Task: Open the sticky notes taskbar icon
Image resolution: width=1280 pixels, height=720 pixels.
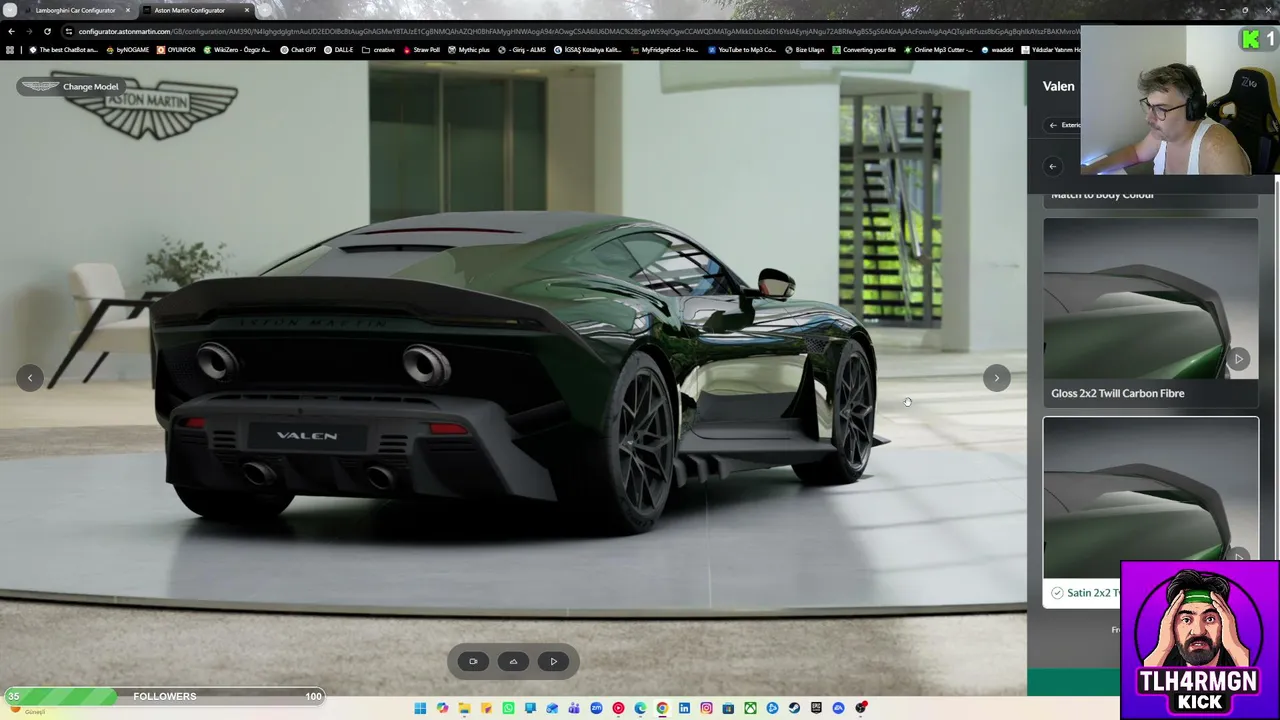Action: (486, 708)
